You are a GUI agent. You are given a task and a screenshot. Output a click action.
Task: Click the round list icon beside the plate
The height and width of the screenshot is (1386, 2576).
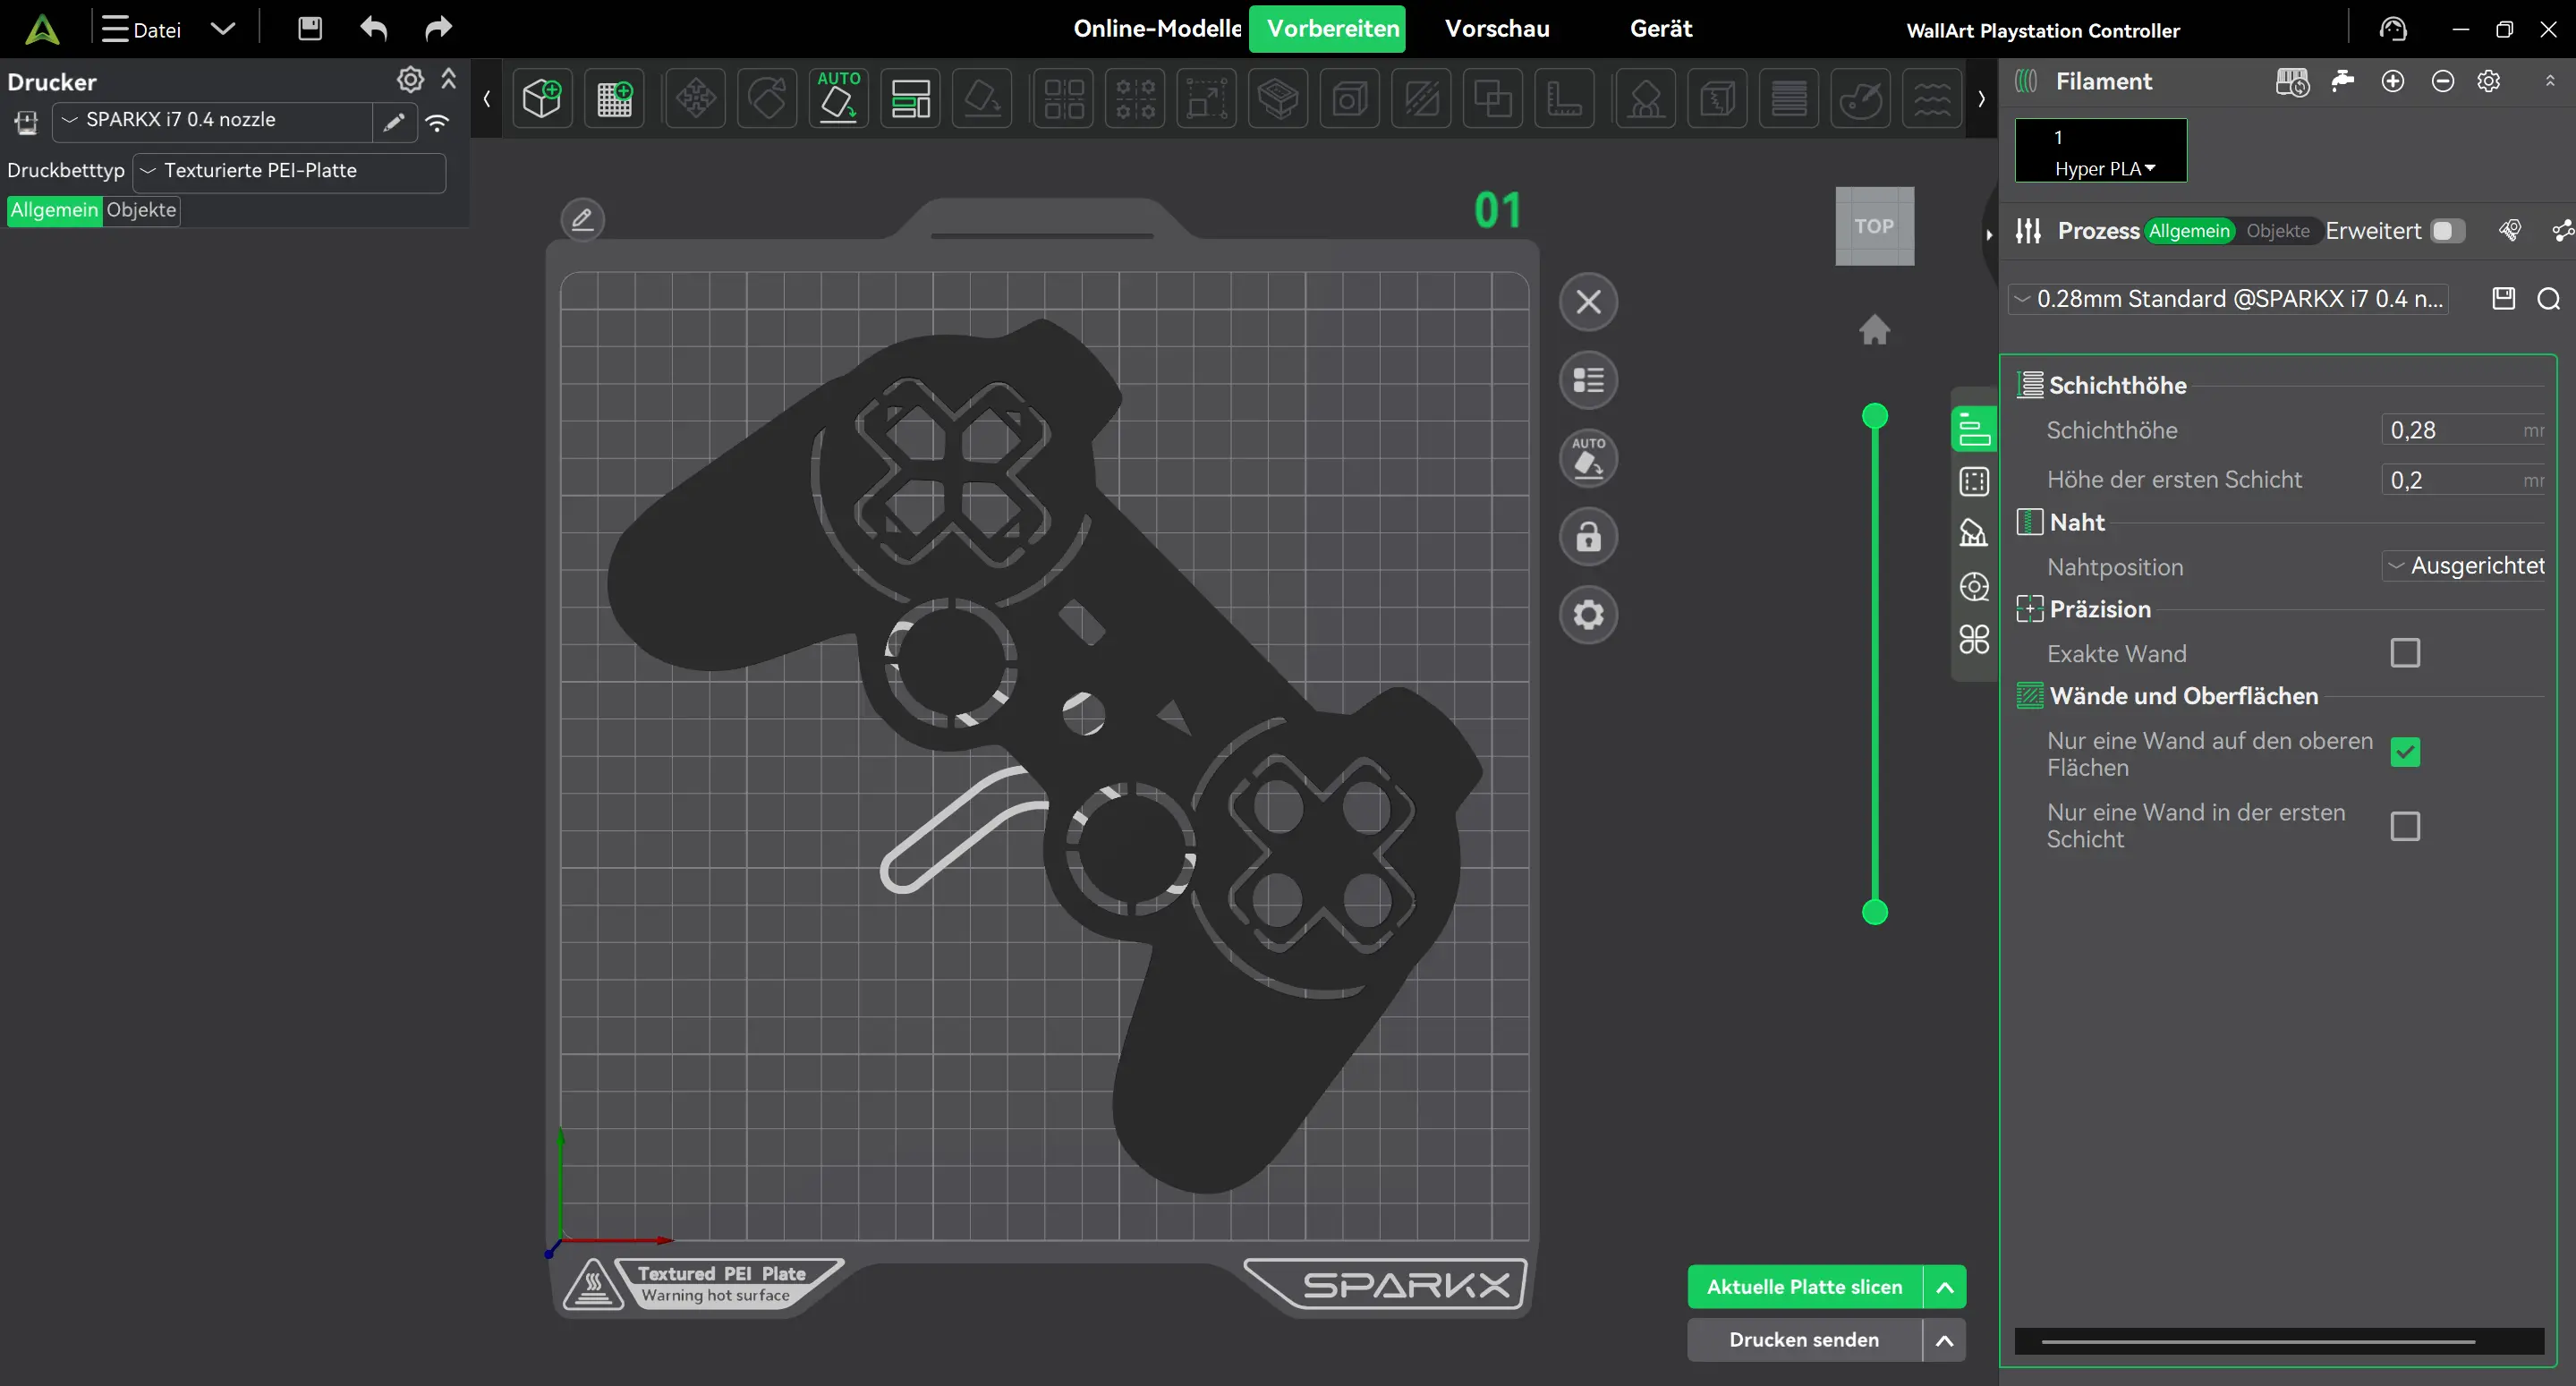coord(1588,380)
